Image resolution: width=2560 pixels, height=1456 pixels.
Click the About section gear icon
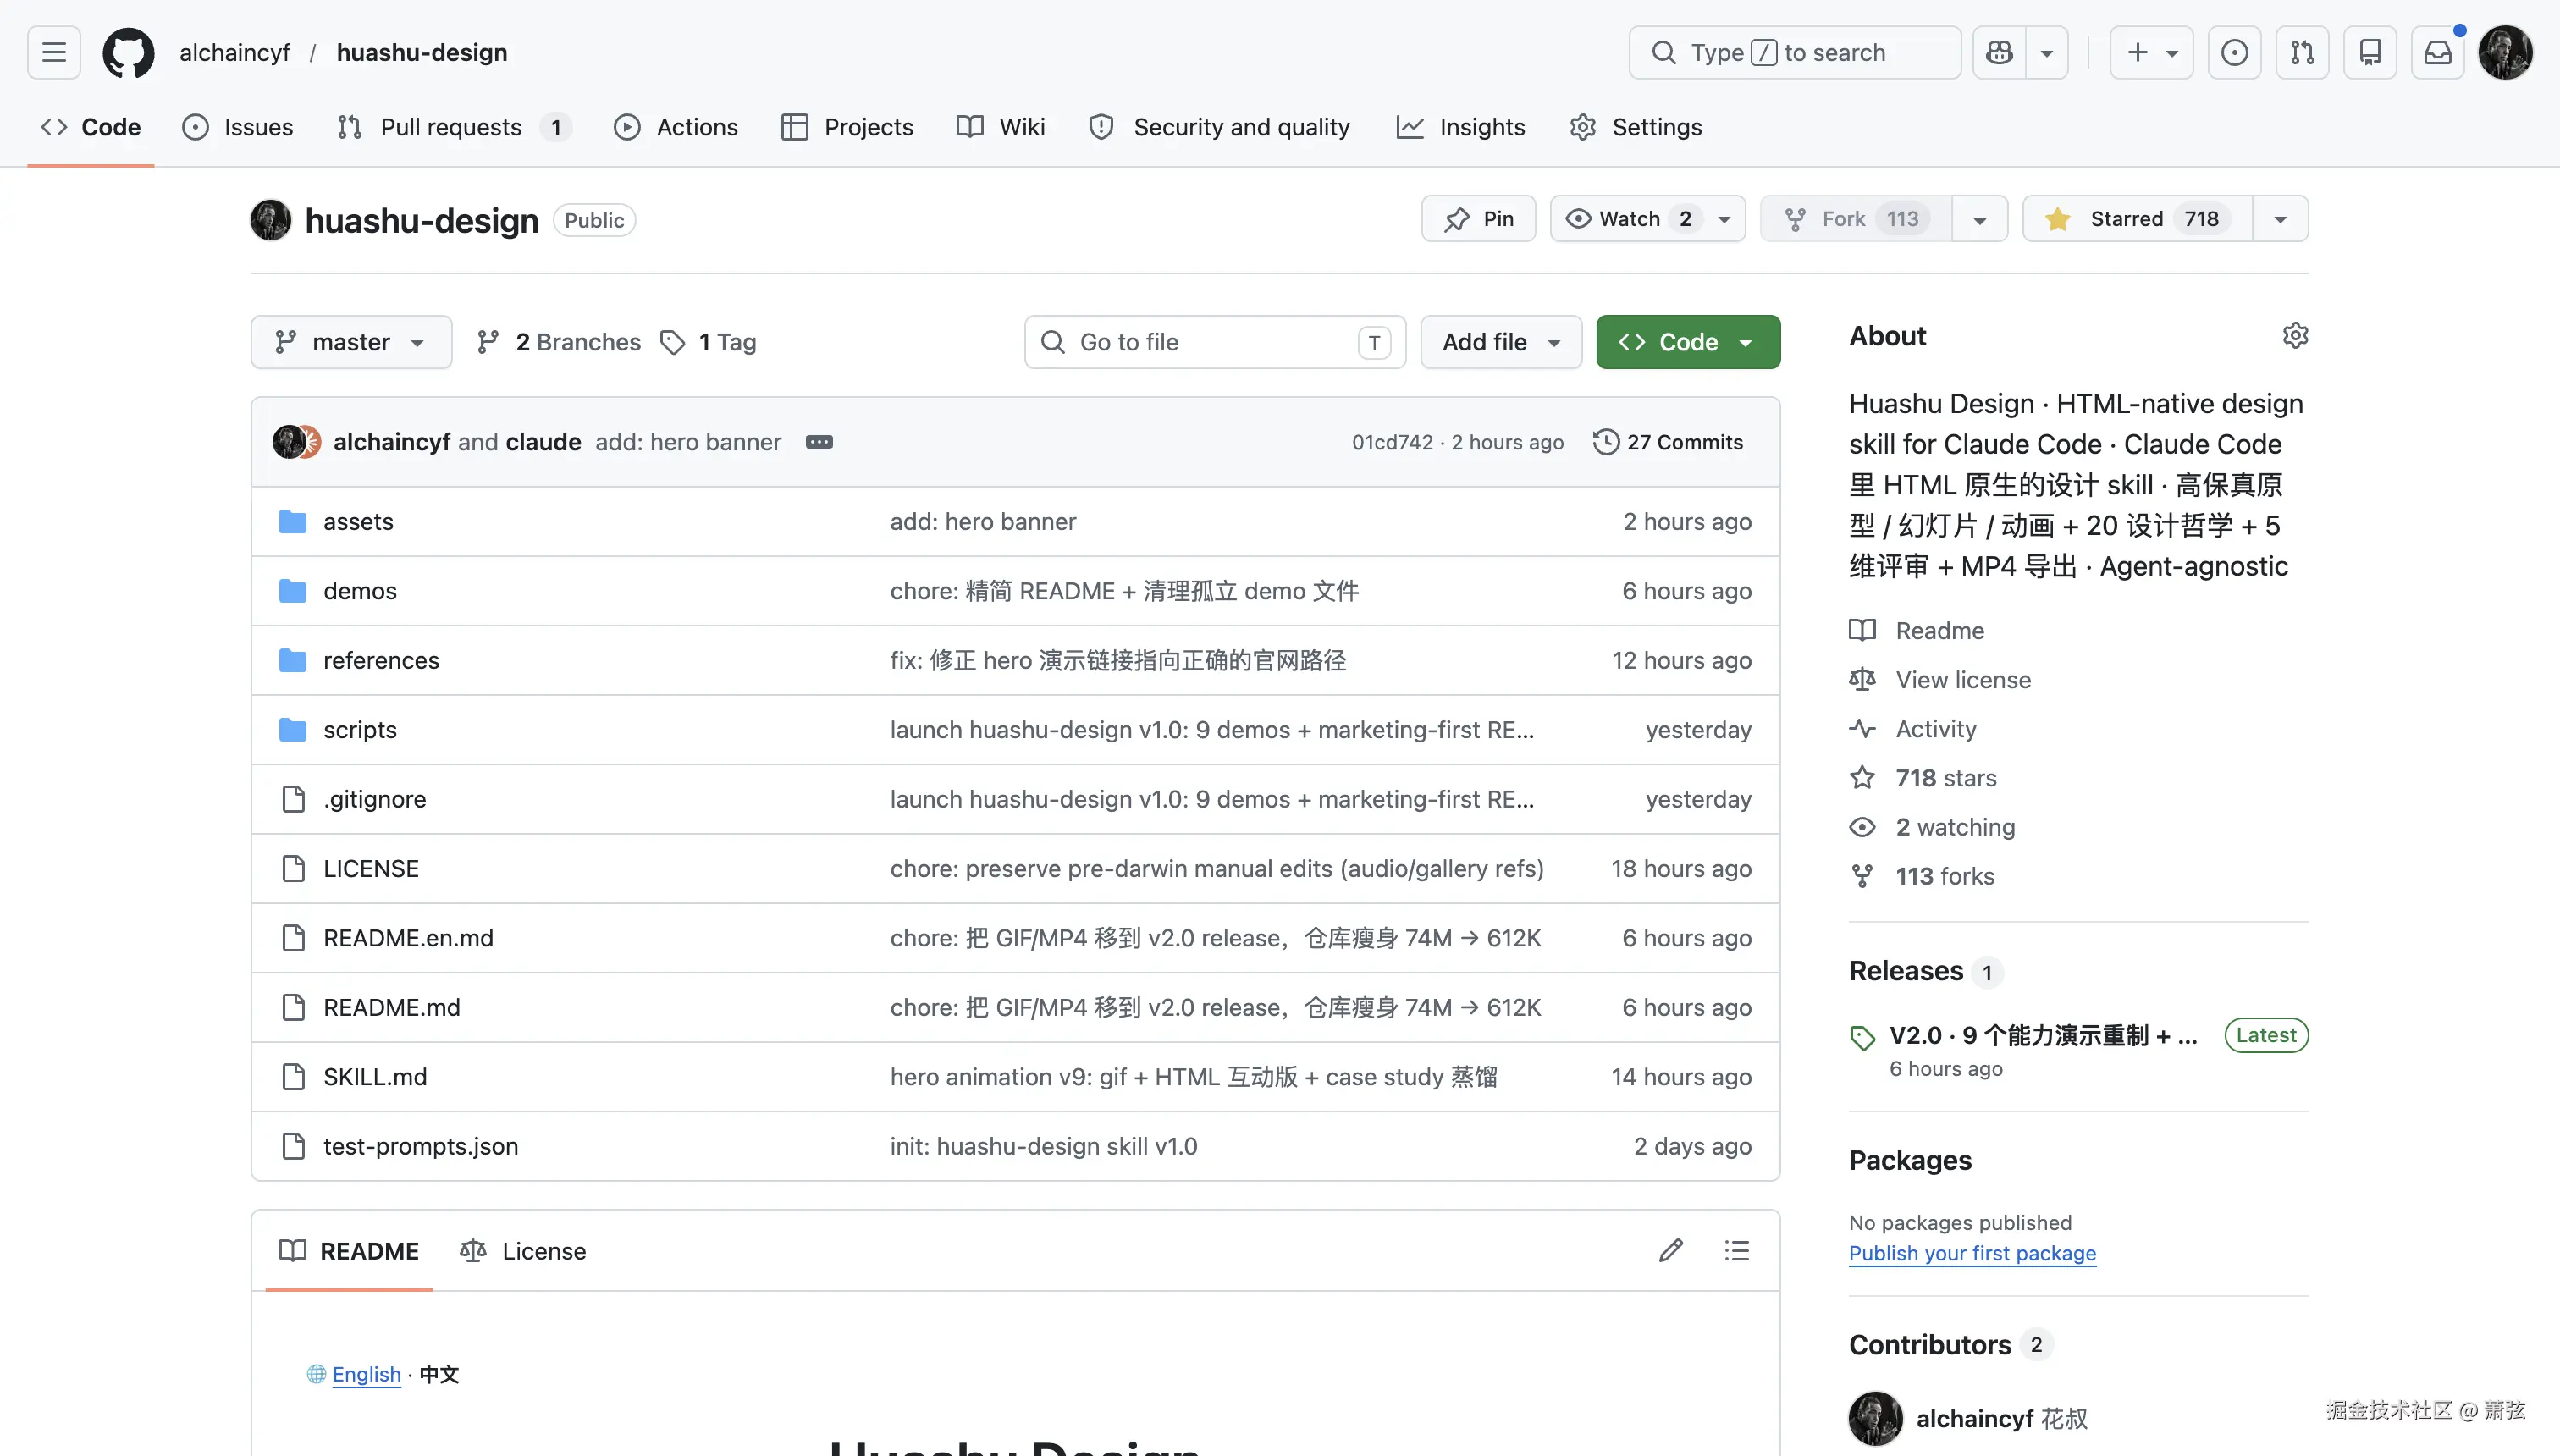point(2295,336)
